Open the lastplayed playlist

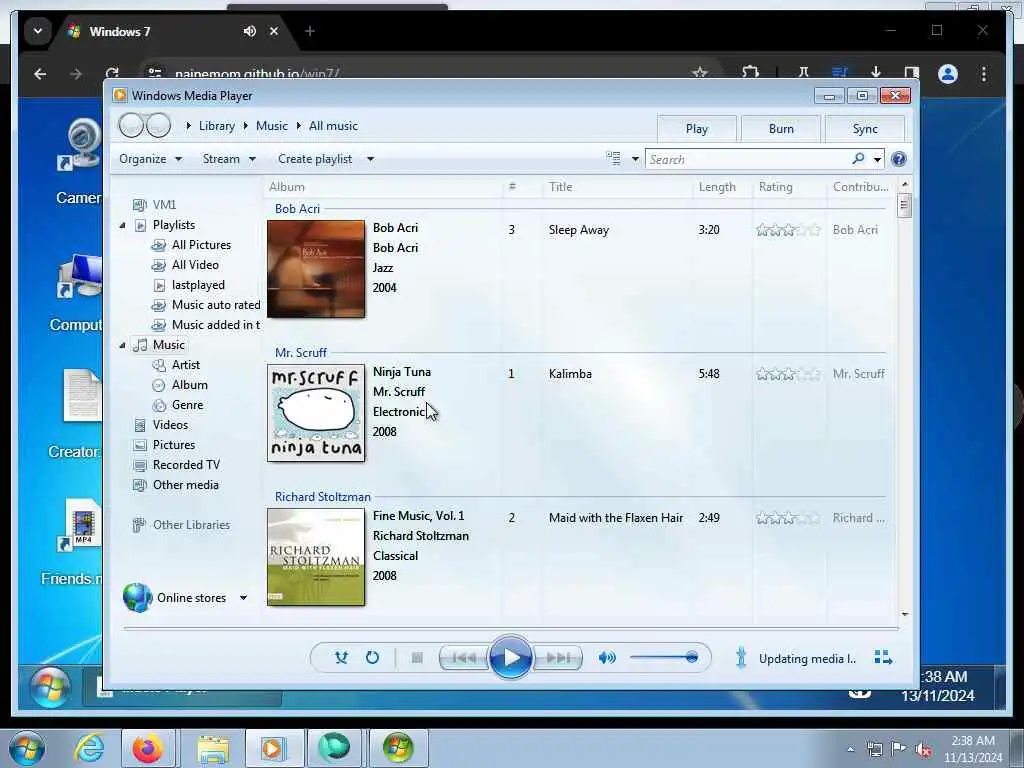tap(198, 285)
